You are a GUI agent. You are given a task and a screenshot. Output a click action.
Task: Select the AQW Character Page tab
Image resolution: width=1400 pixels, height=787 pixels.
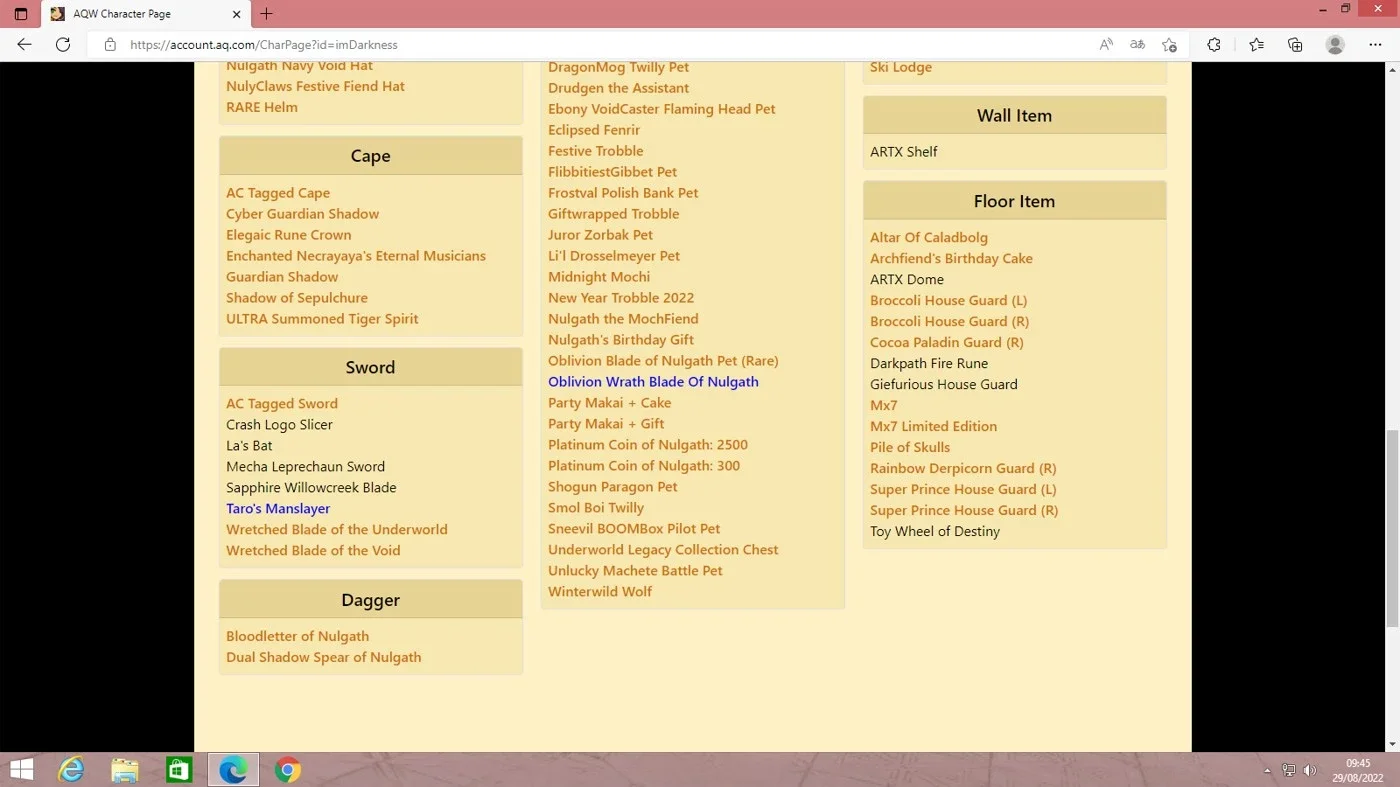tap(147, 14)
